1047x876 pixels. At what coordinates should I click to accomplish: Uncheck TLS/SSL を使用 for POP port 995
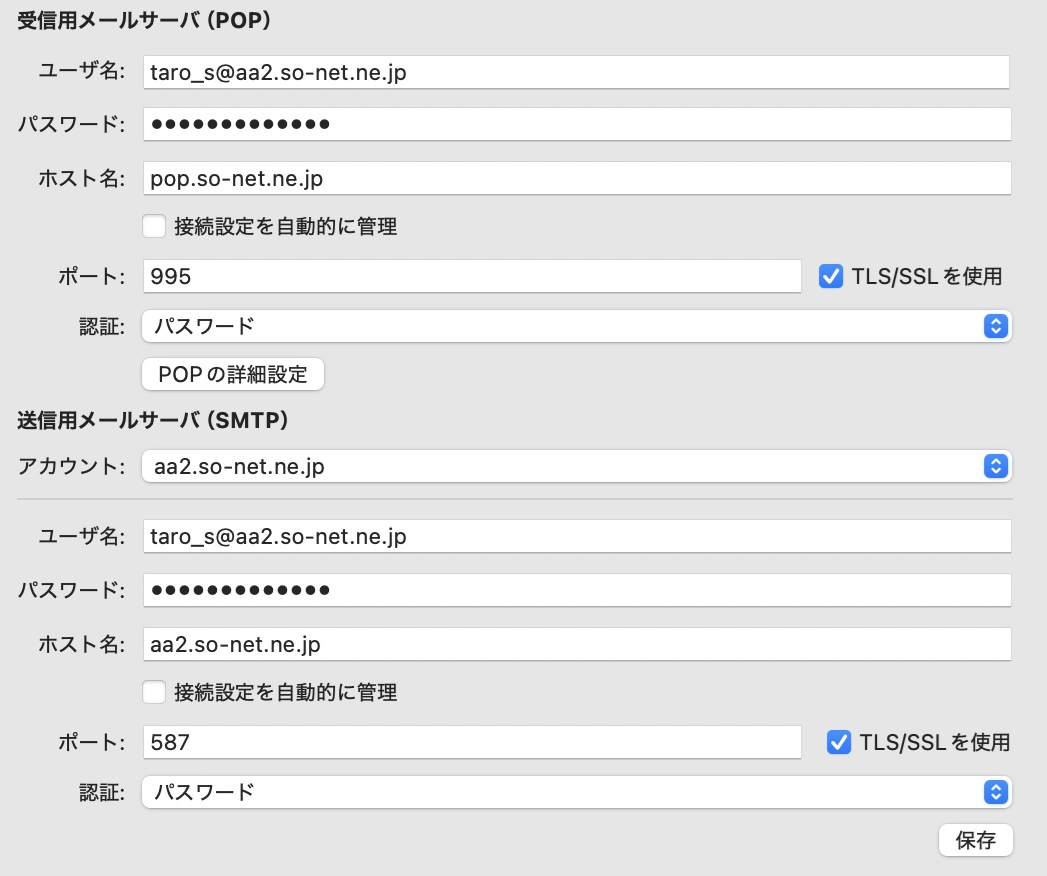pyautogui.click(x=830, y=277)
